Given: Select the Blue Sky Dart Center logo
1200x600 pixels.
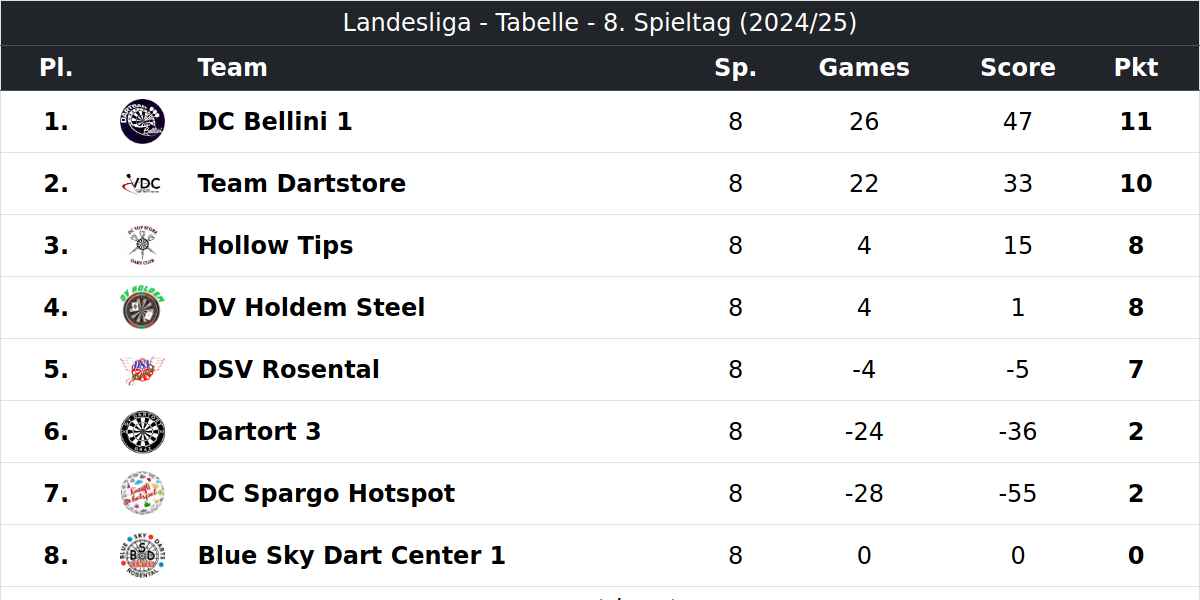Looking at the screenshot, I should click(142, 556).
